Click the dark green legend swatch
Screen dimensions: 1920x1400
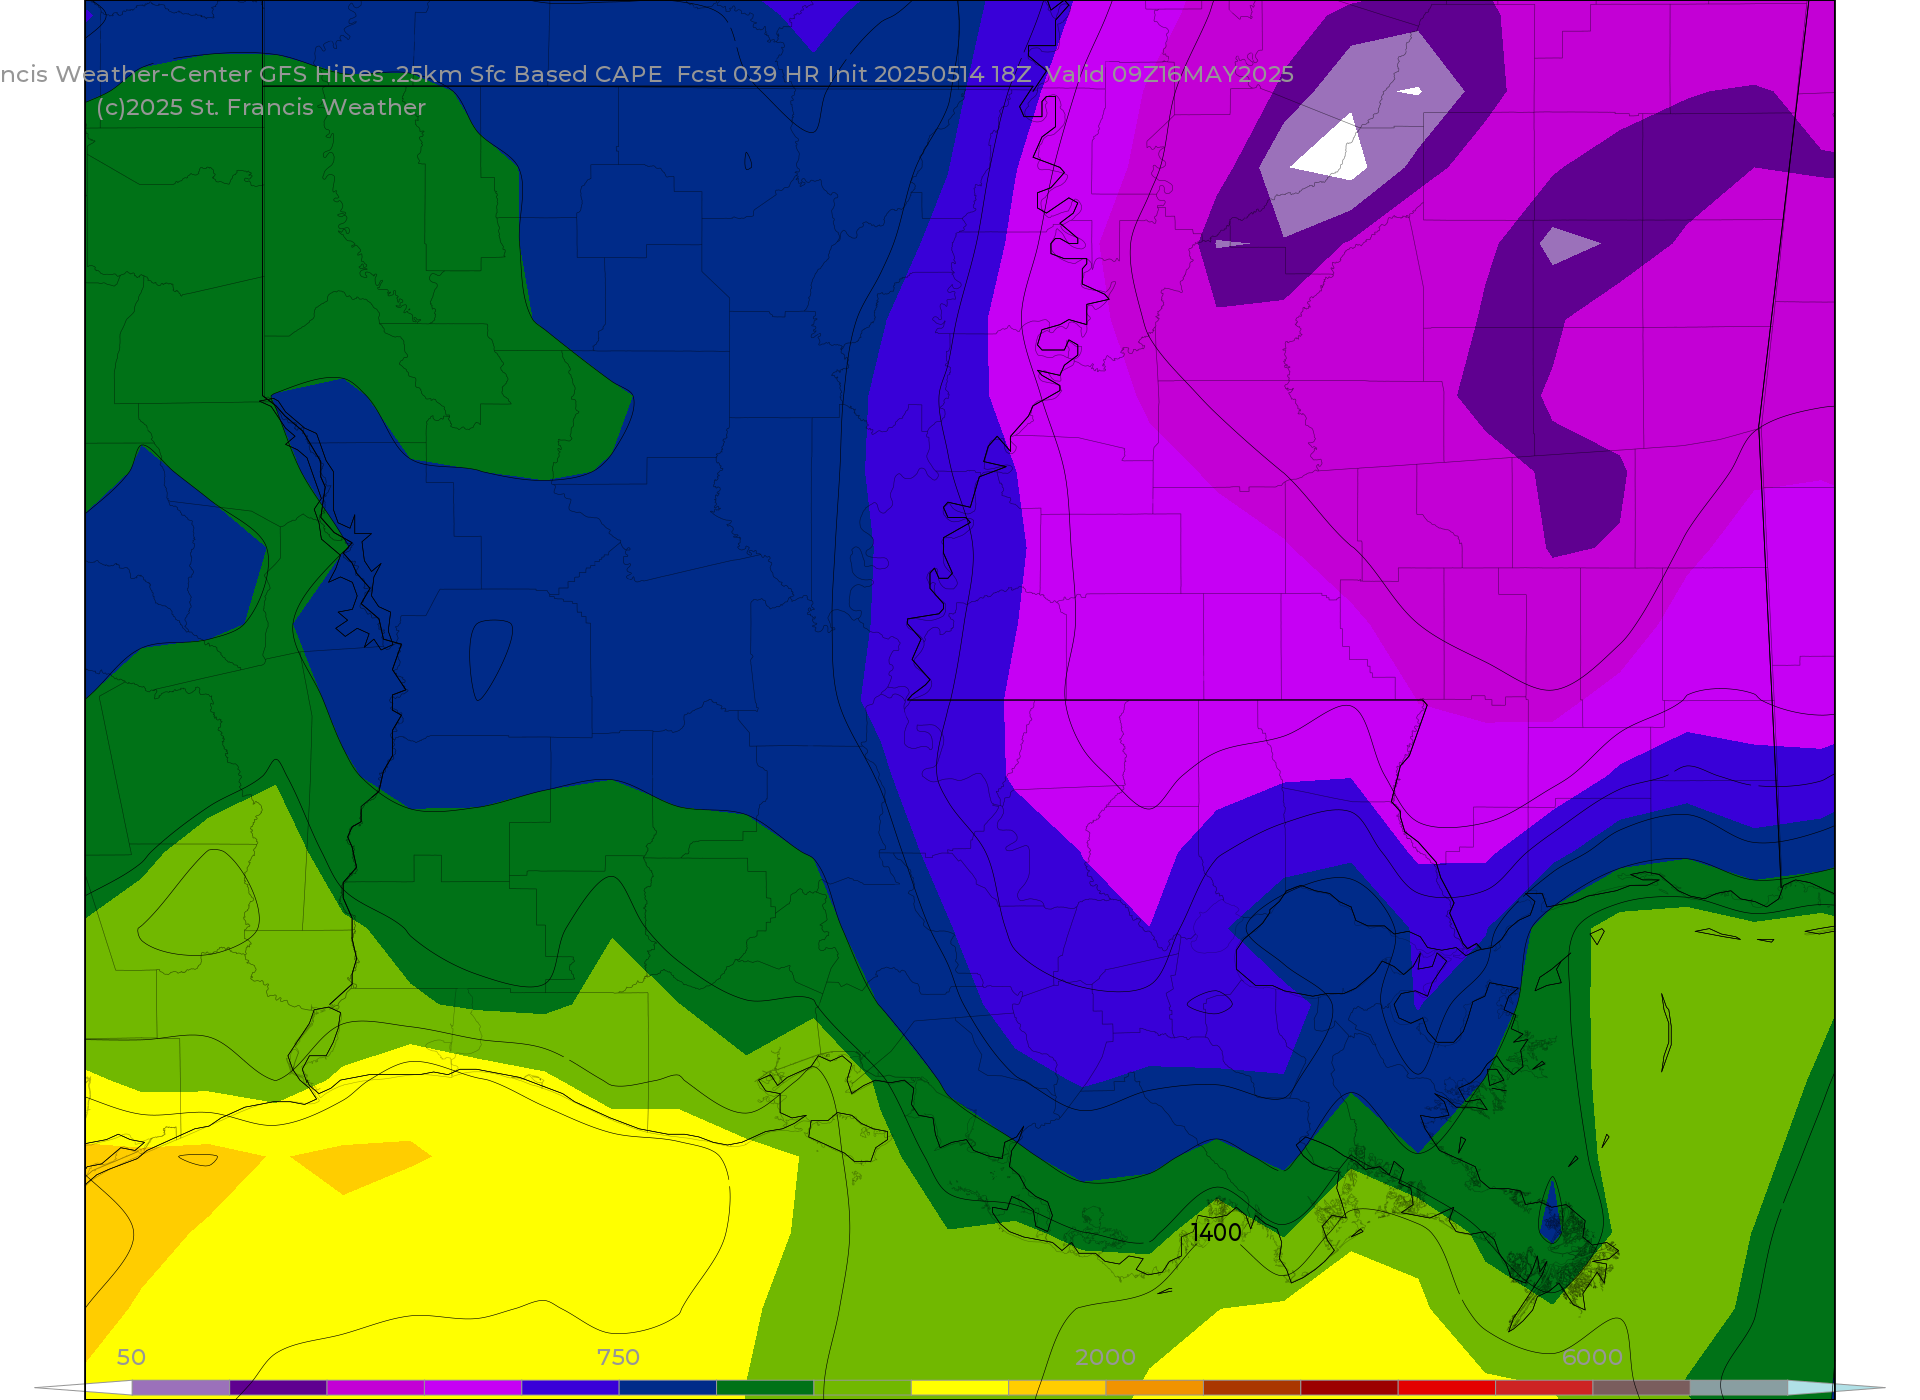(765, 1387)
